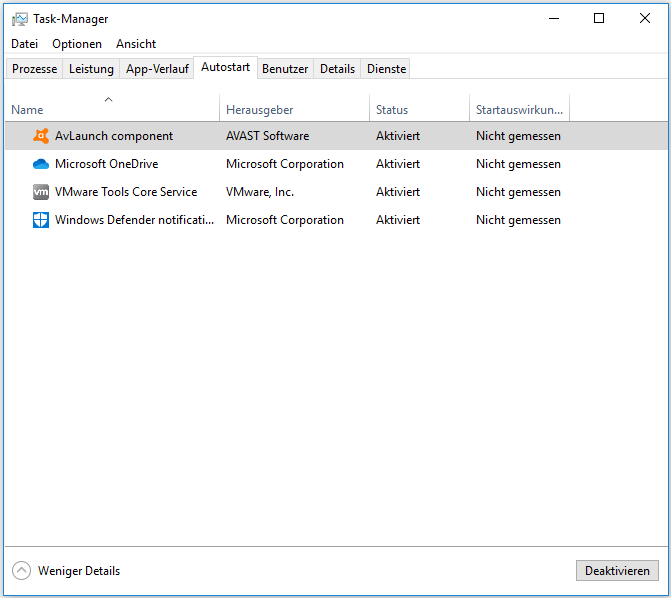
Task: Click Nicht gemessen in the OneDrive row
Action: (x=518, y=164)
